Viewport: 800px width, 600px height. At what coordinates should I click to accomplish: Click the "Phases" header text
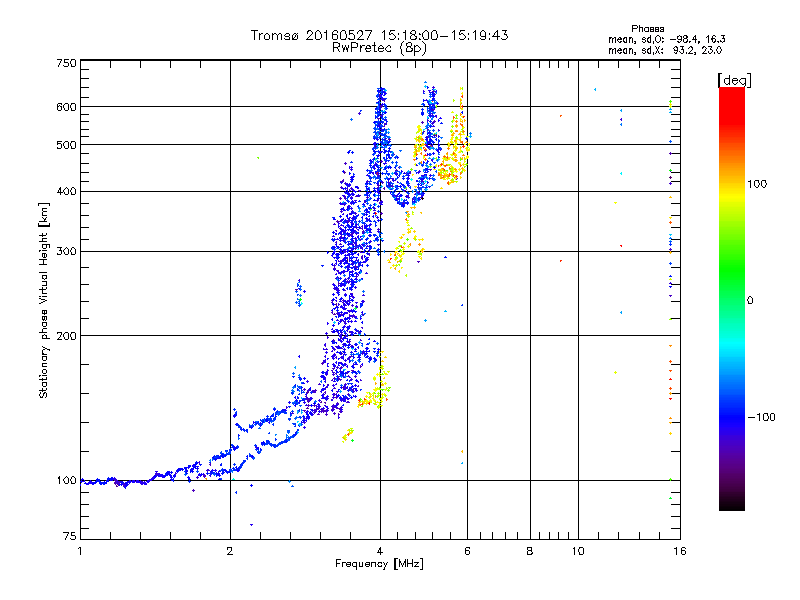[x=647, y=29]
